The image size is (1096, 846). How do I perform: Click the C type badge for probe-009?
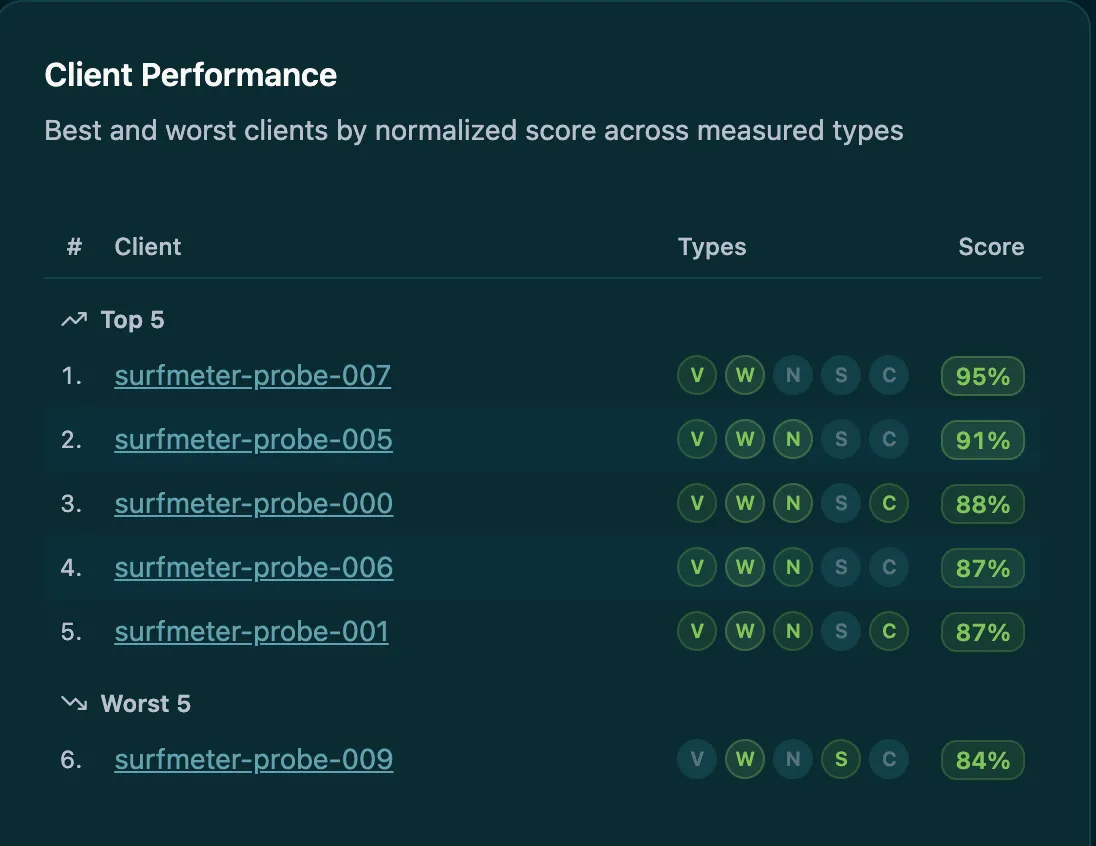tap(889, 759)
